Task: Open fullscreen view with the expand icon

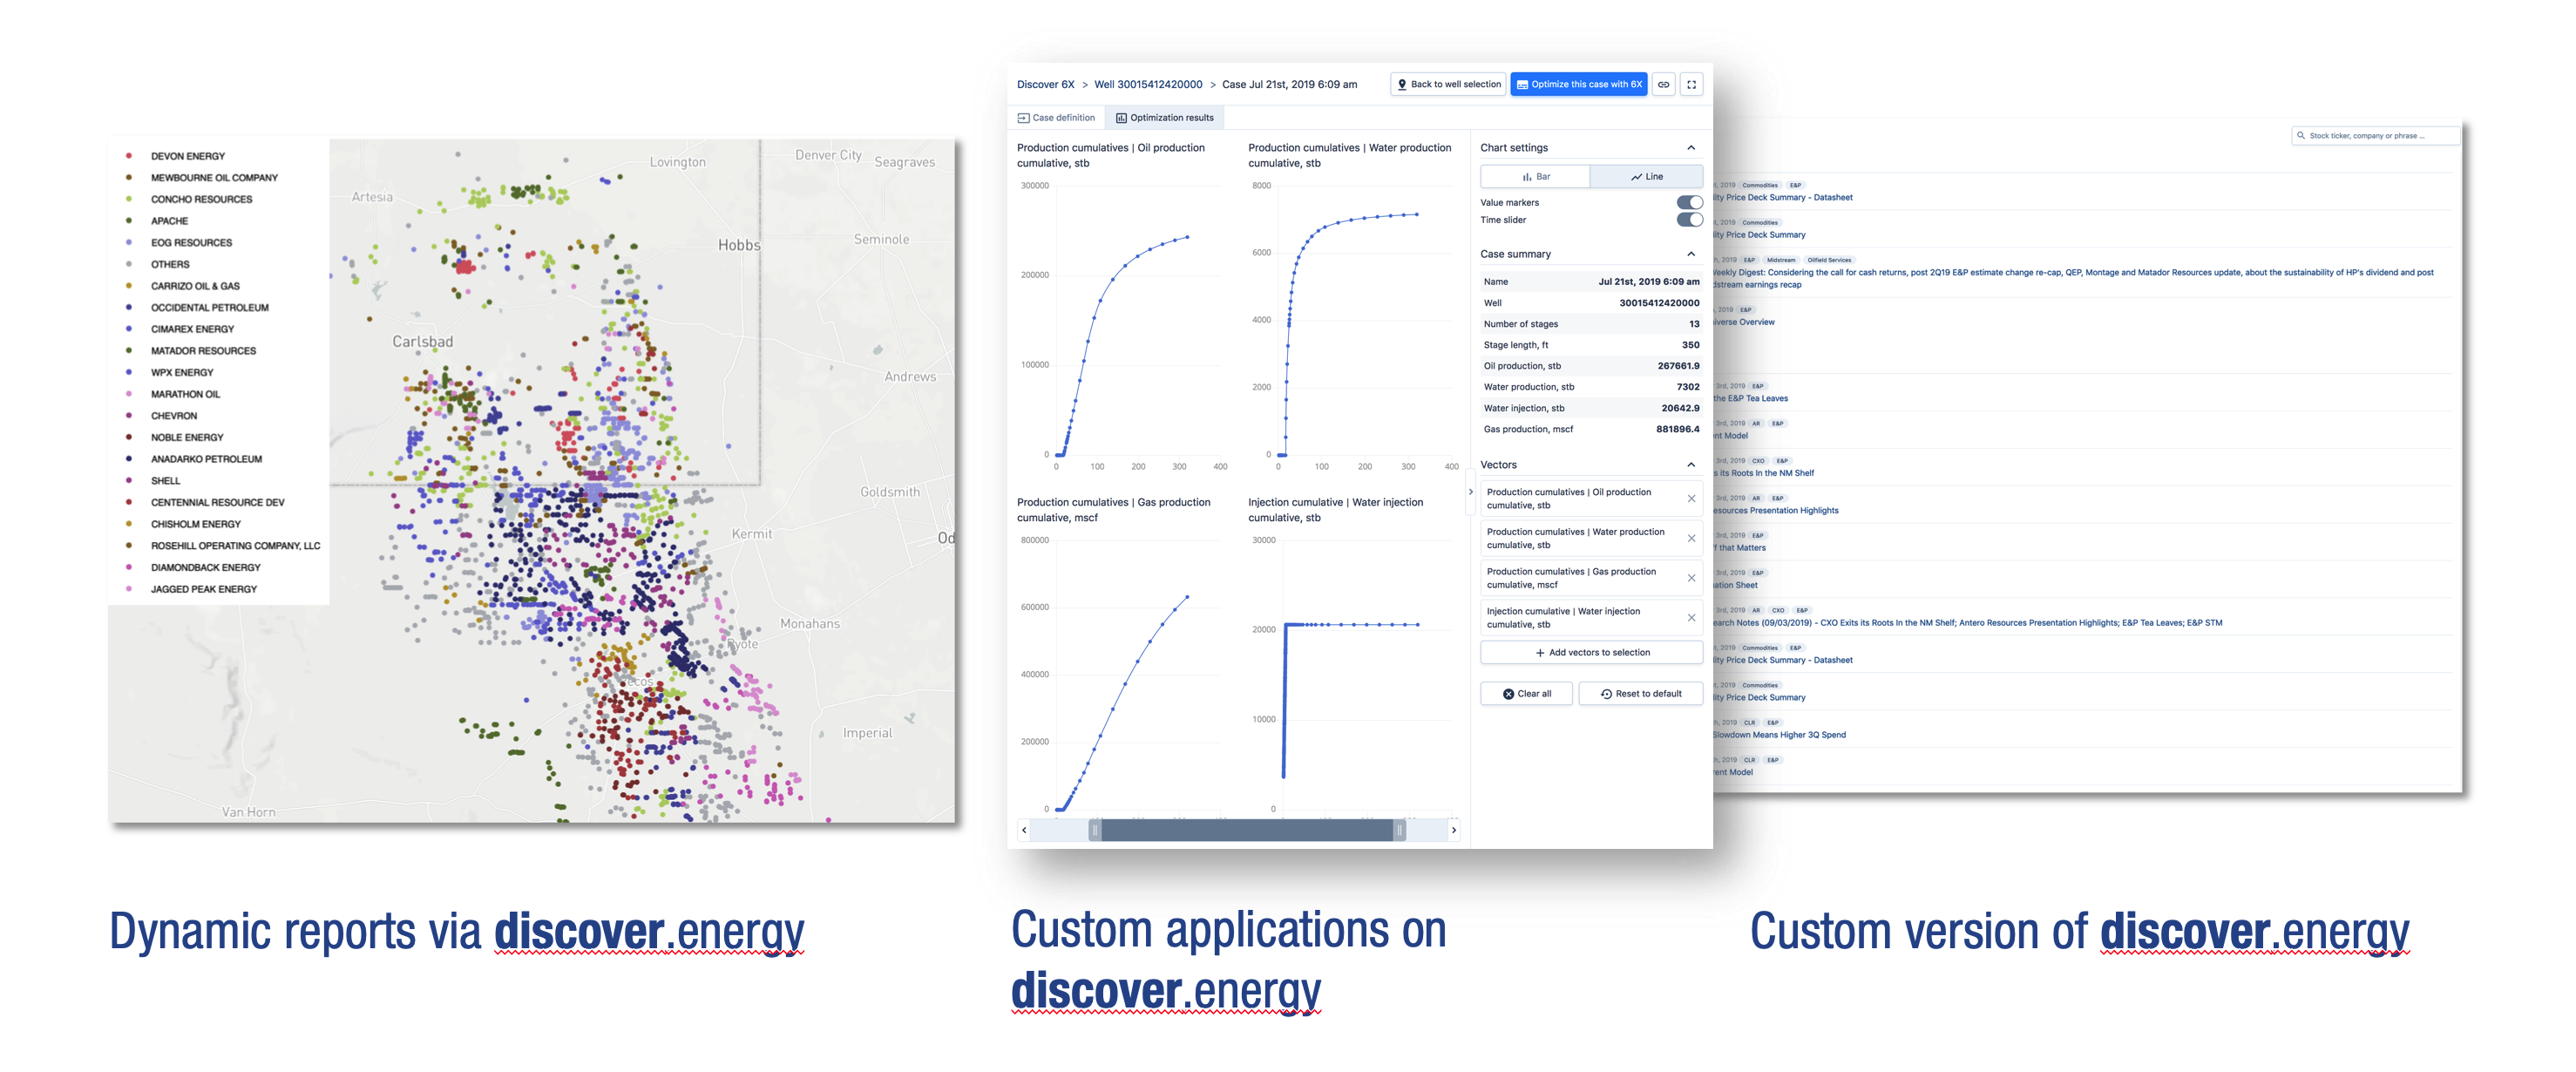Action: [1691, 84]
